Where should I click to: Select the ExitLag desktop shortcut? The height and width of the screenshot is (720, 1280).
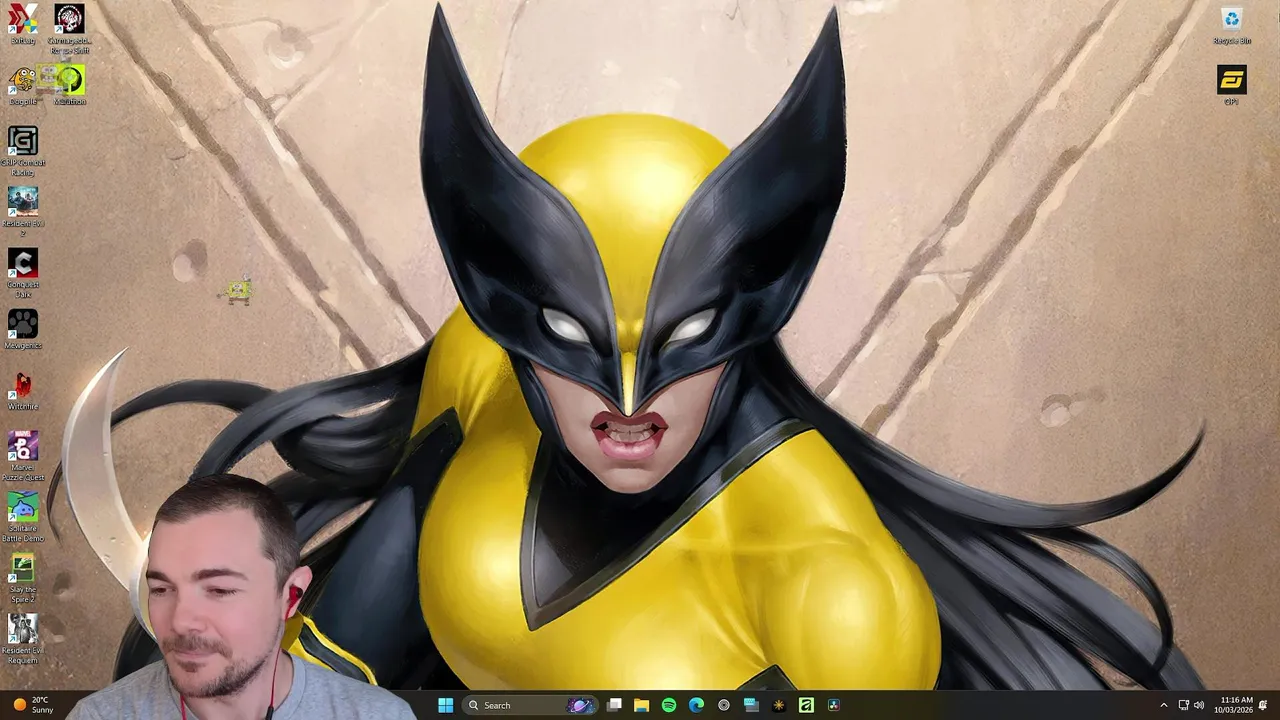22,24
